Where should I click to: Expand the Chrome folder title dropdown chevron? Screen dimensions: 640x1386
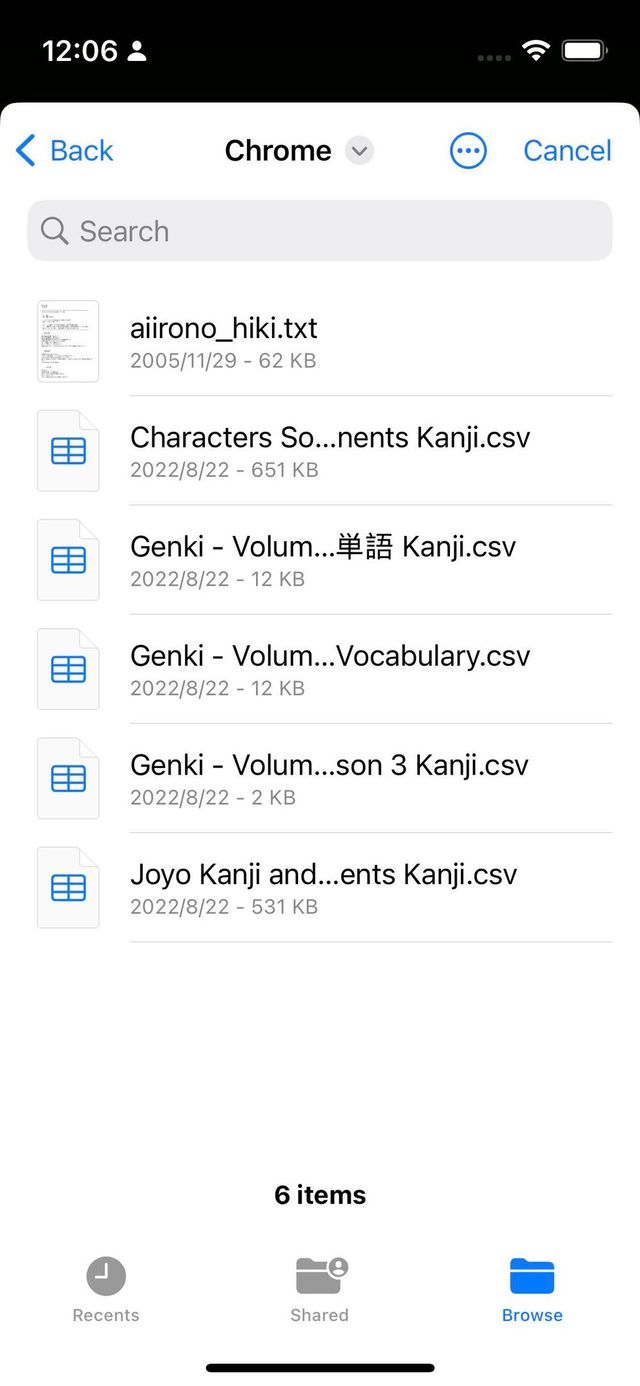(x=359, y=151)
